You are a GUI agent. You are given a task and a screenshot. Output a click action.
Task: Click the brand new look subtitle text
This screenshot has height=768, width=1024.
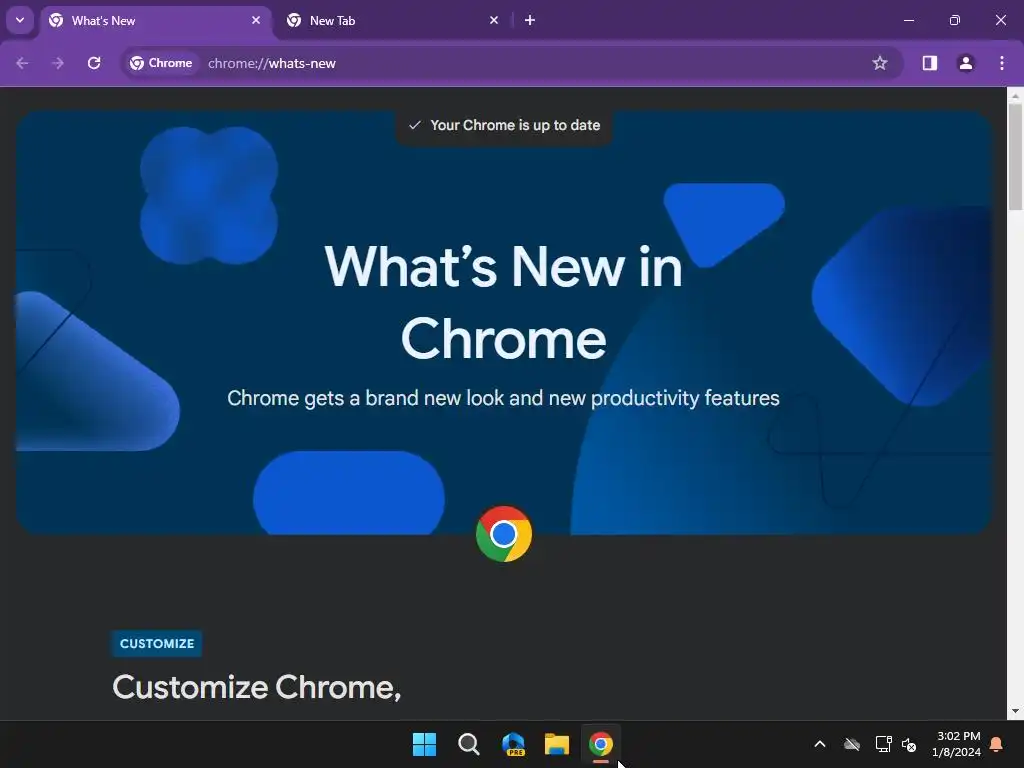click(504, 398)
